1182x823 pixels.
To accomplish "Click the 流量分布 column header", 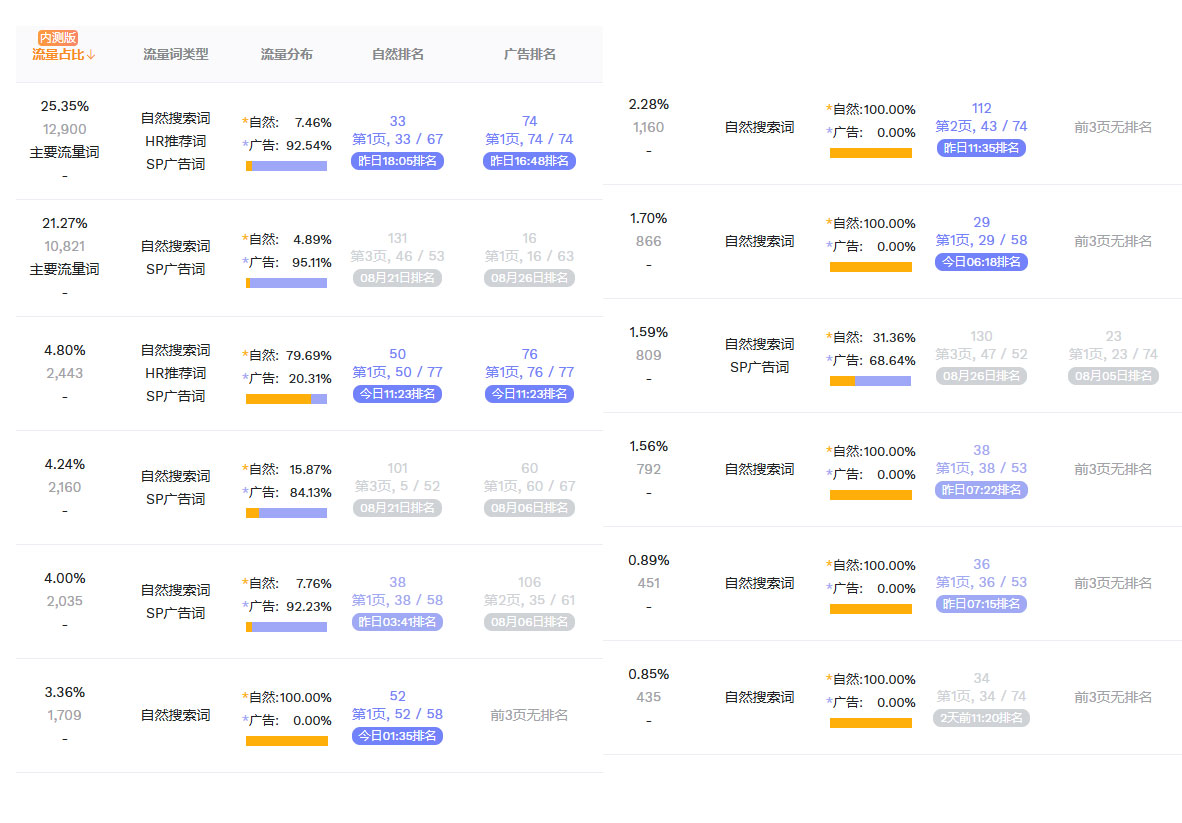I will coord(287,55).
